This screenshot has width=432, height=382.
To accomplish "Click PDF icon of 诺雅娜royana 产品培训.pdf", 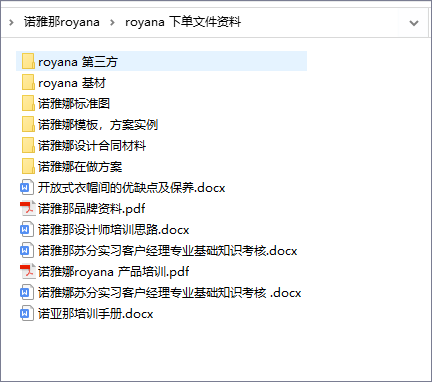I will (27, 271).
